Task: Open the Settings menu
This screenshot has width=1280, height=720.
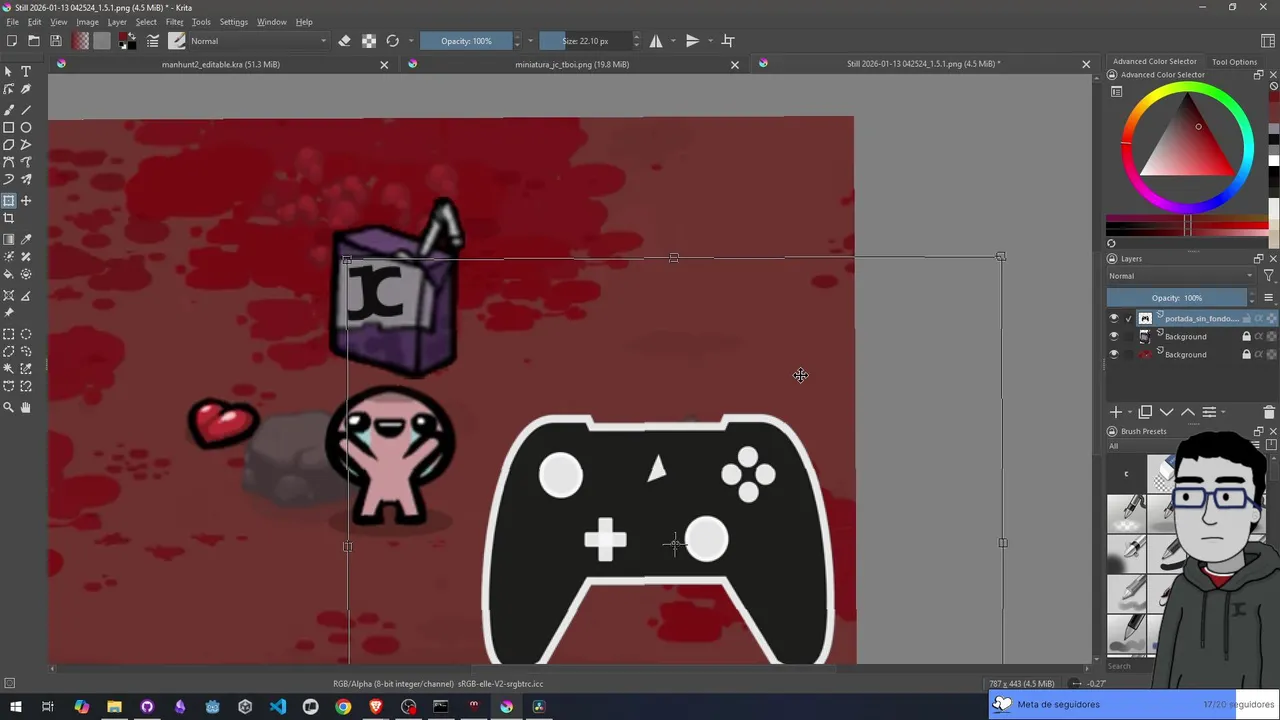Action: point(233,22)
